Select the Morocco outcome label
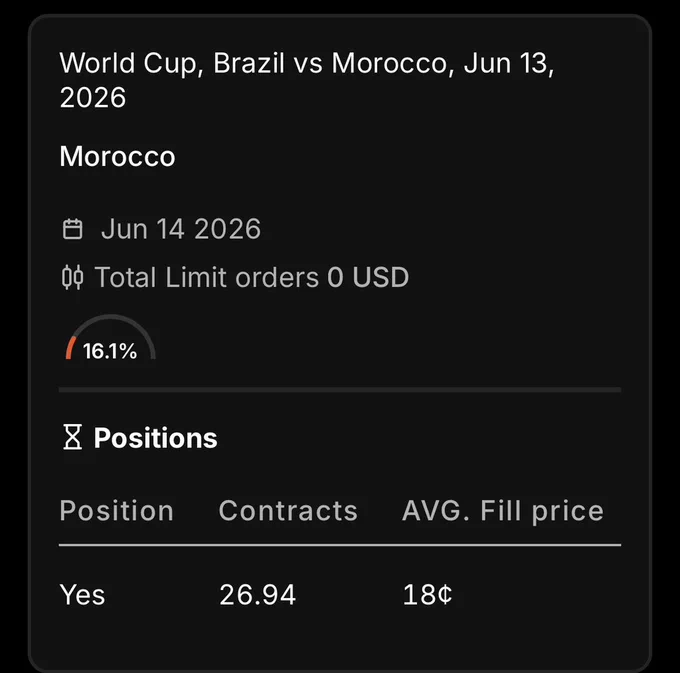 [x=118, y=156]
